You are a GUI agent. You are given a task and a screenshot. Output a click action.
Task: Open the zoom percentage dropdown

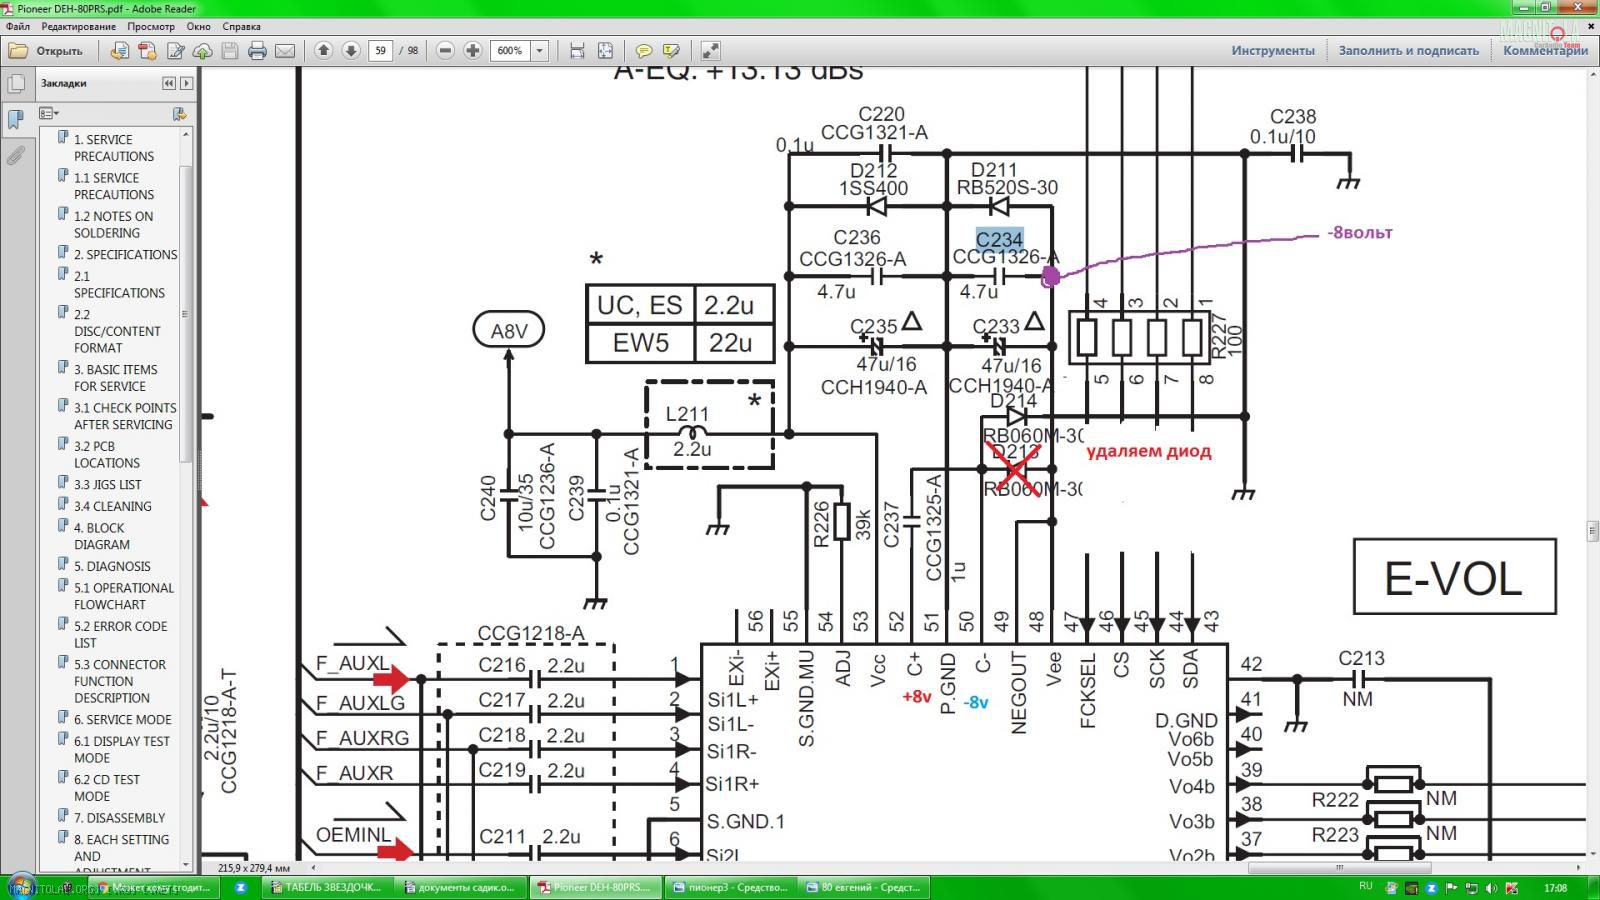pos(540,51)
